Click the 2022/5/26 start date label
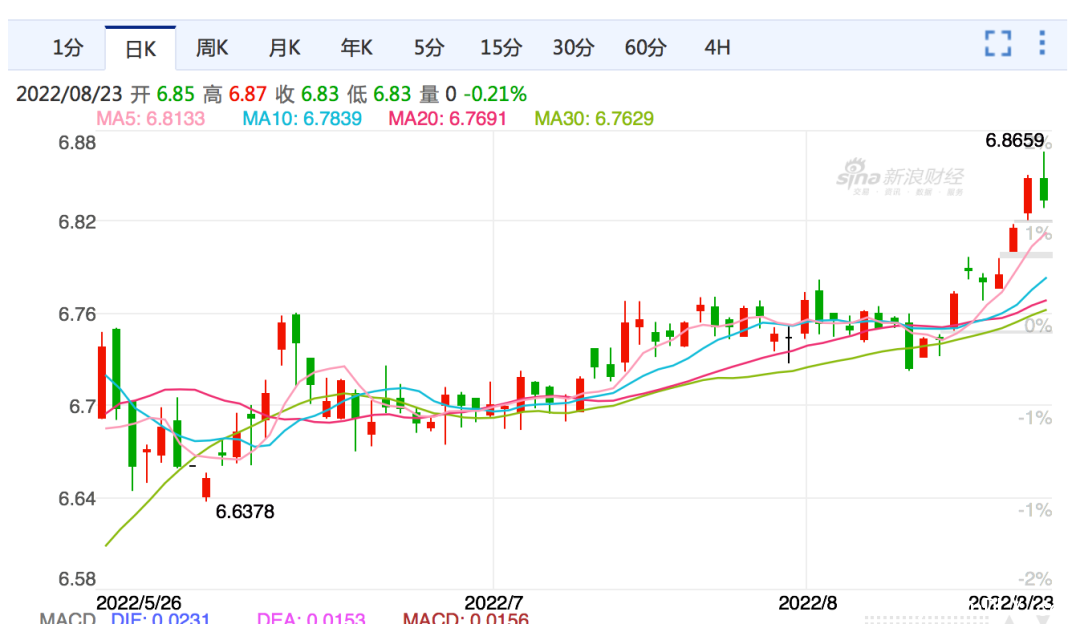This screenshot has width=1080, height=624. [x=138, y=603]
